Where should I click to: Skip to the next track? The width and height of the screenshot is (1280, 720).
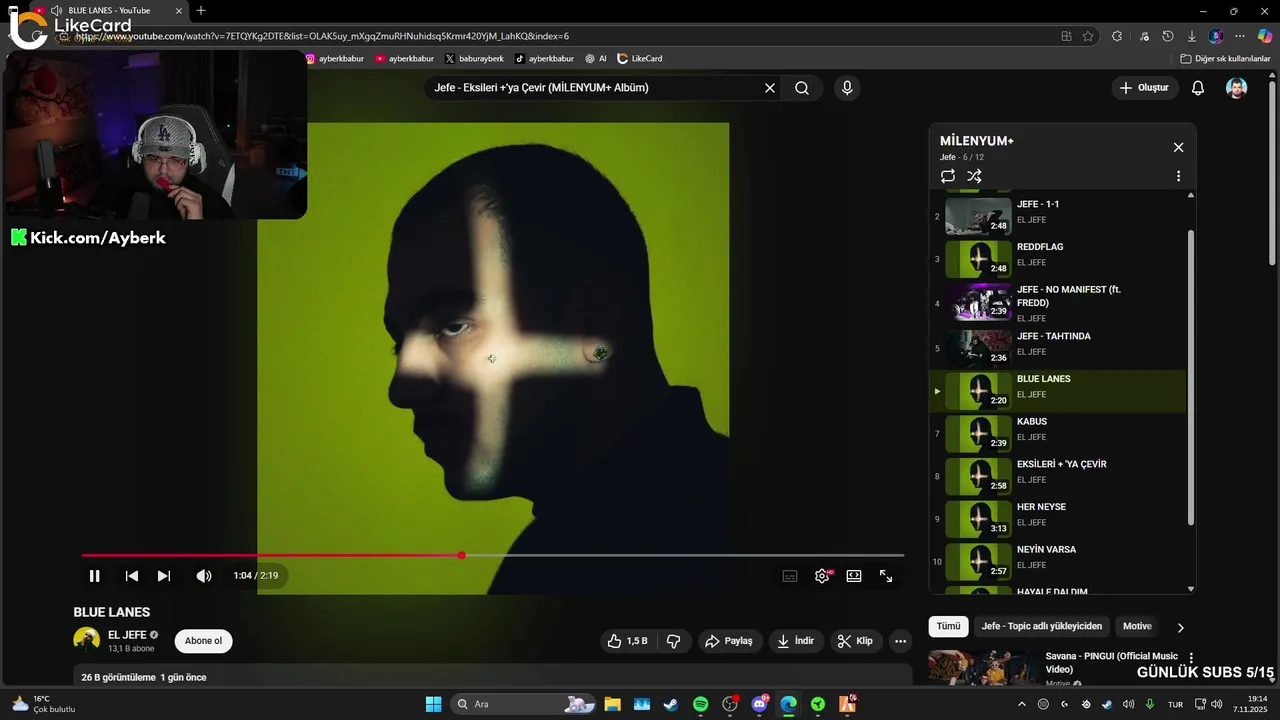[164, 576]
